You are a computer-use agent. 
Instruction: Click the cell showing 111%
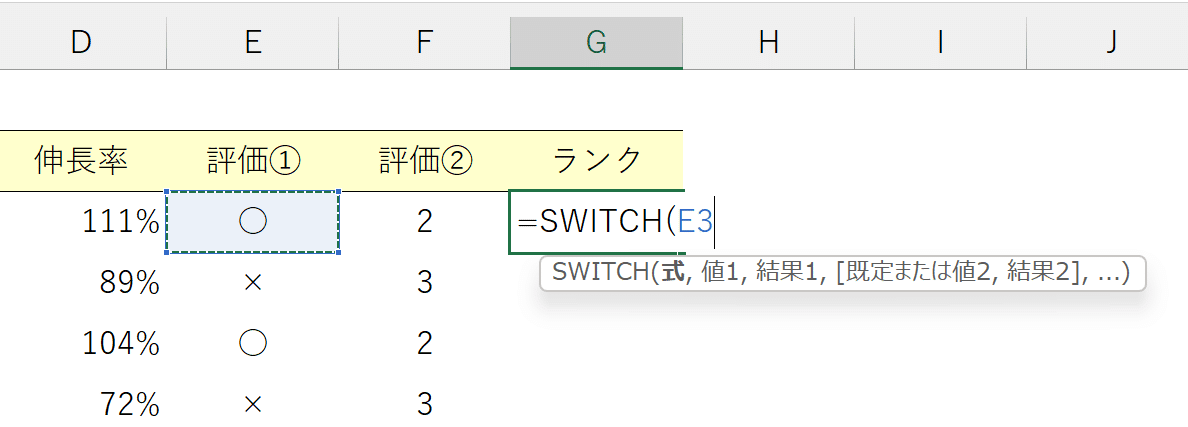(x=82, y=222)
